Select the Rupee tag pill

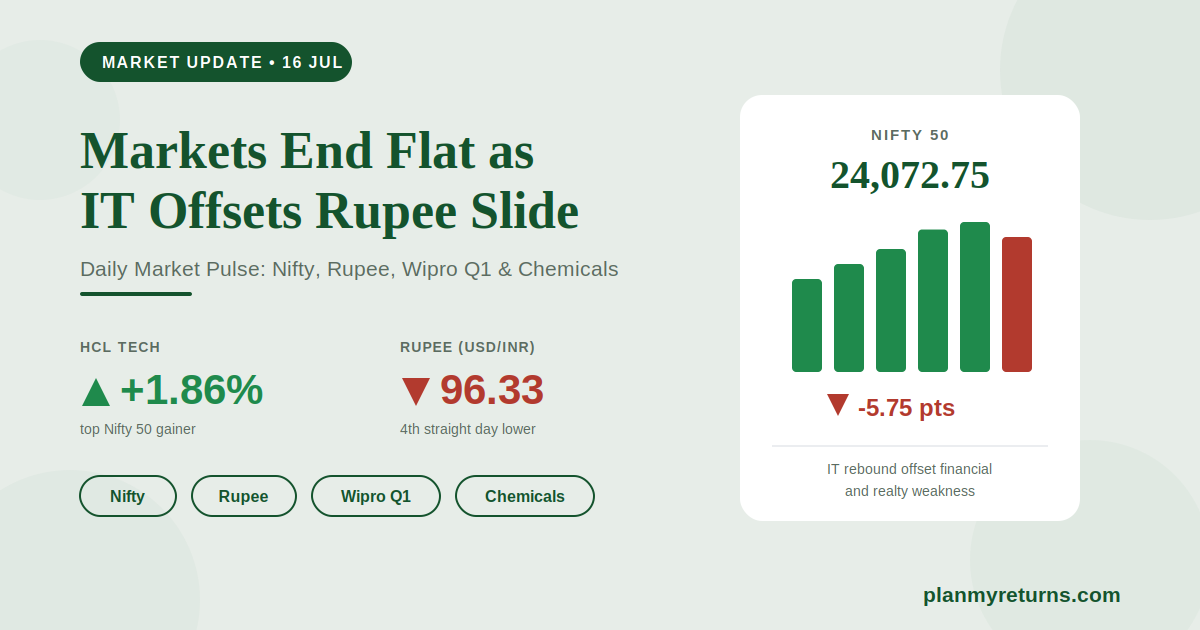tap(244, 496)
